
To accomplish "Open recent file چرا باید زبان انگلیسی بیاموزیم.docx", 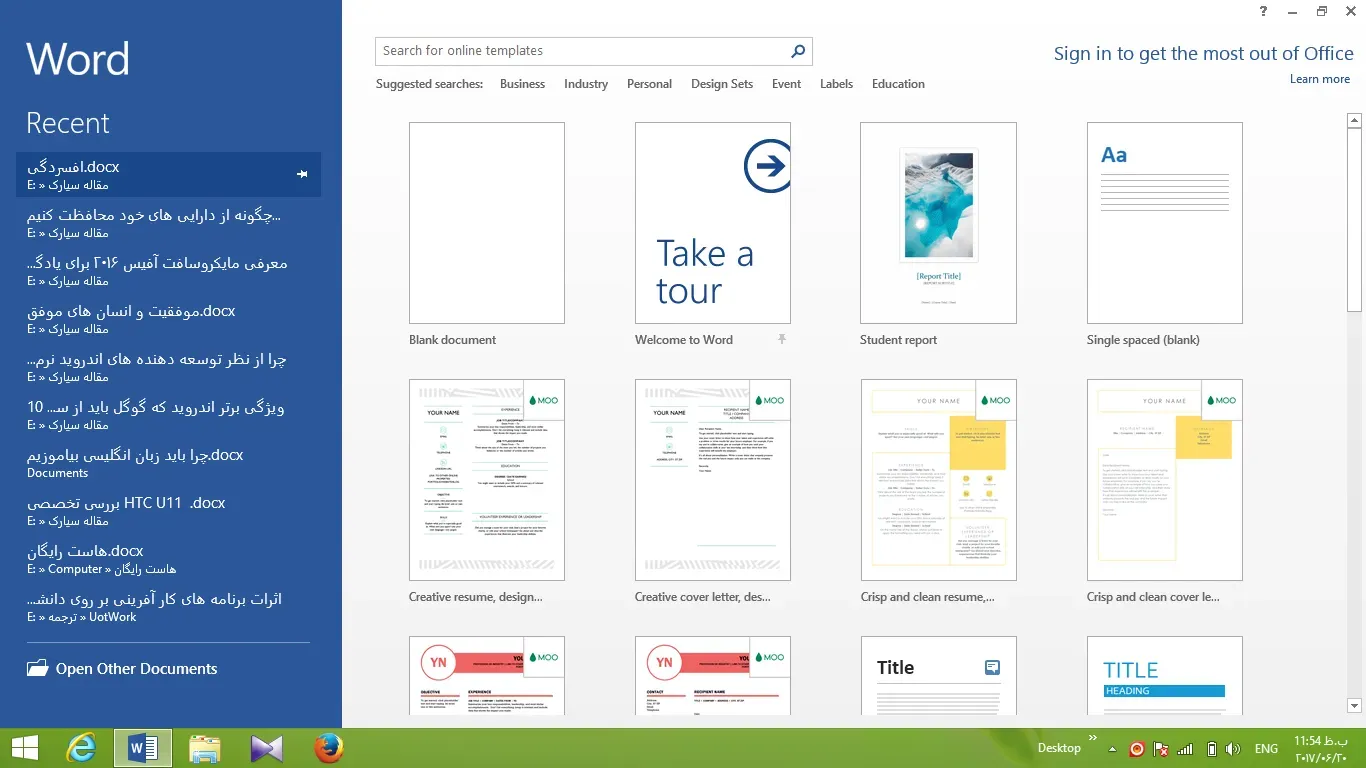I will [x=168, y=463].
